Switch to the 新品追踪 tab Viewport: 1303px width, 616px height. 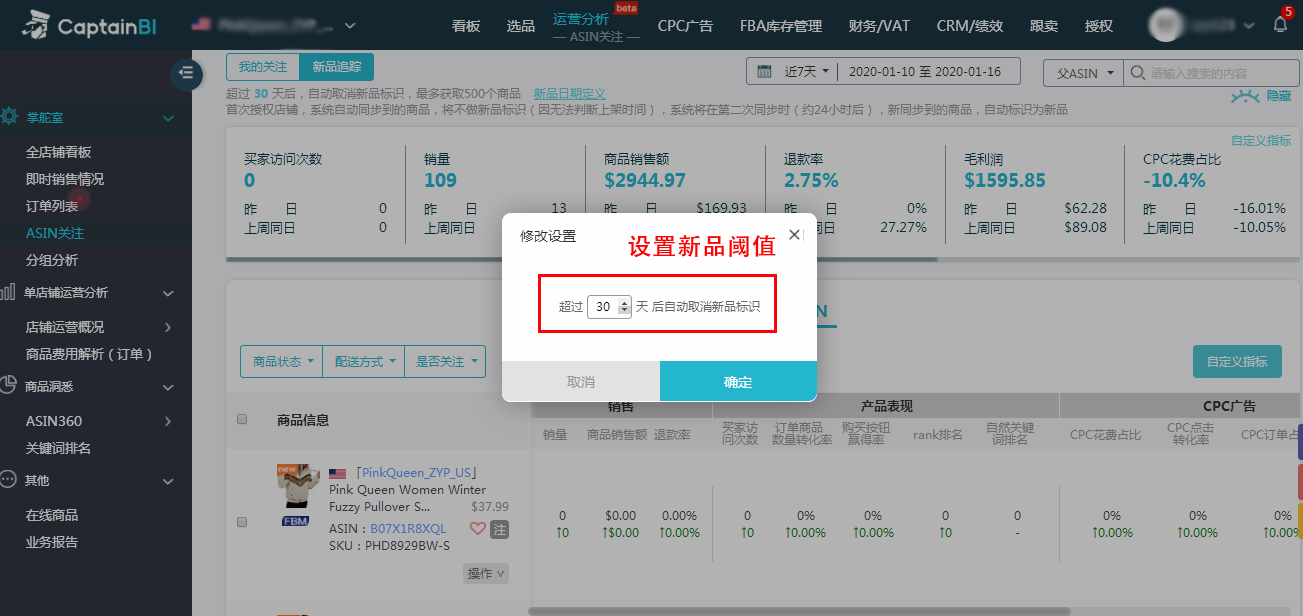coord(337,67)
